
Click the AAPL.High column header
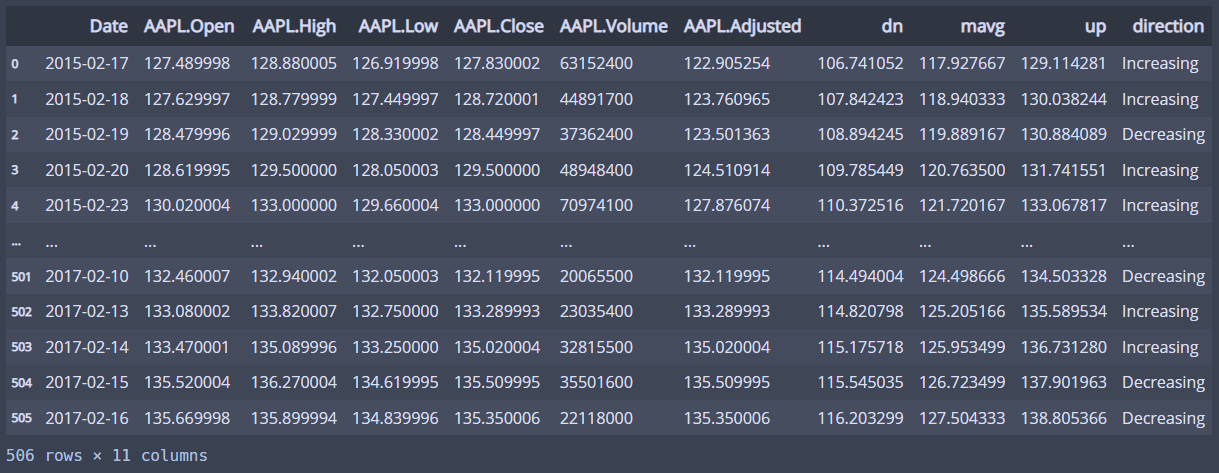(294, 26)
